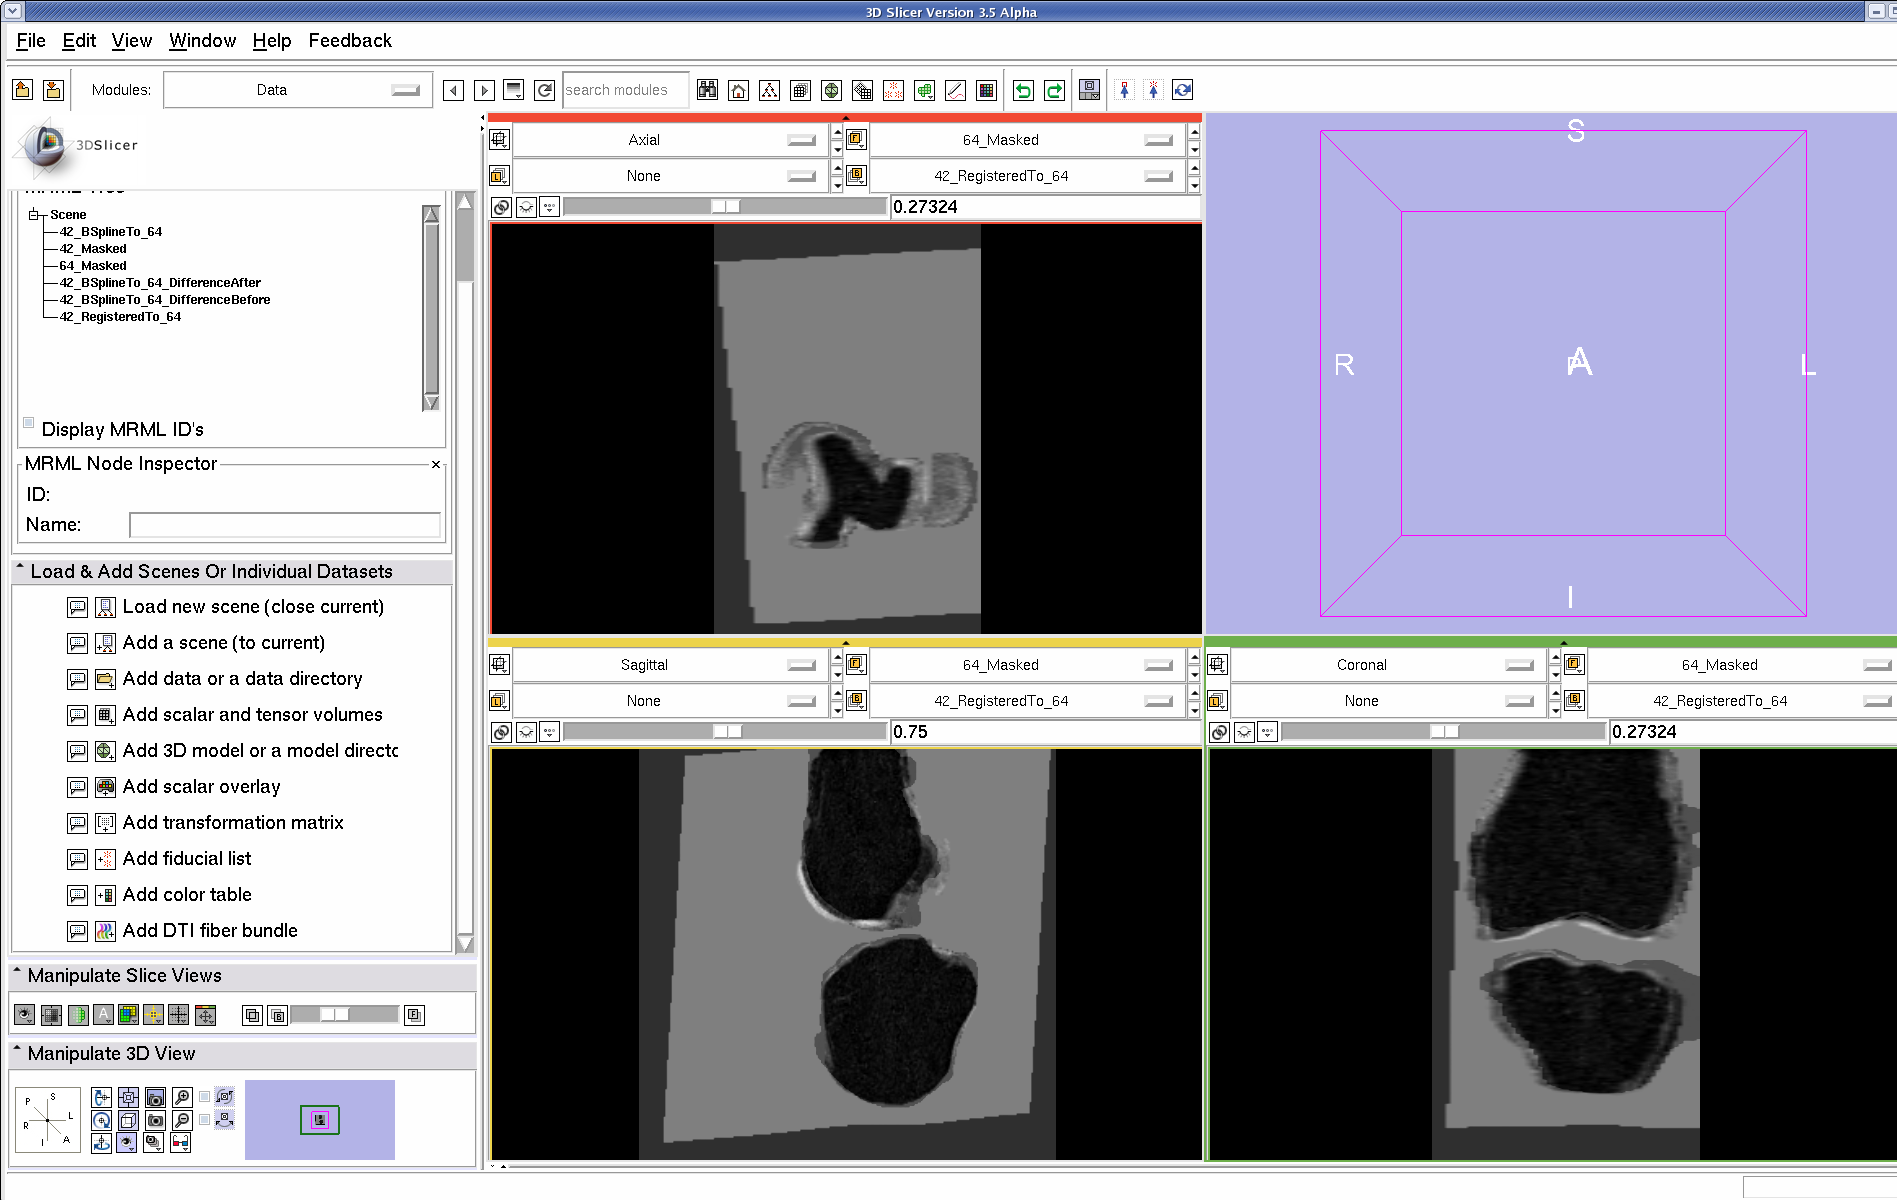Click Load new scene (close current)

click(x=252, y=607)
